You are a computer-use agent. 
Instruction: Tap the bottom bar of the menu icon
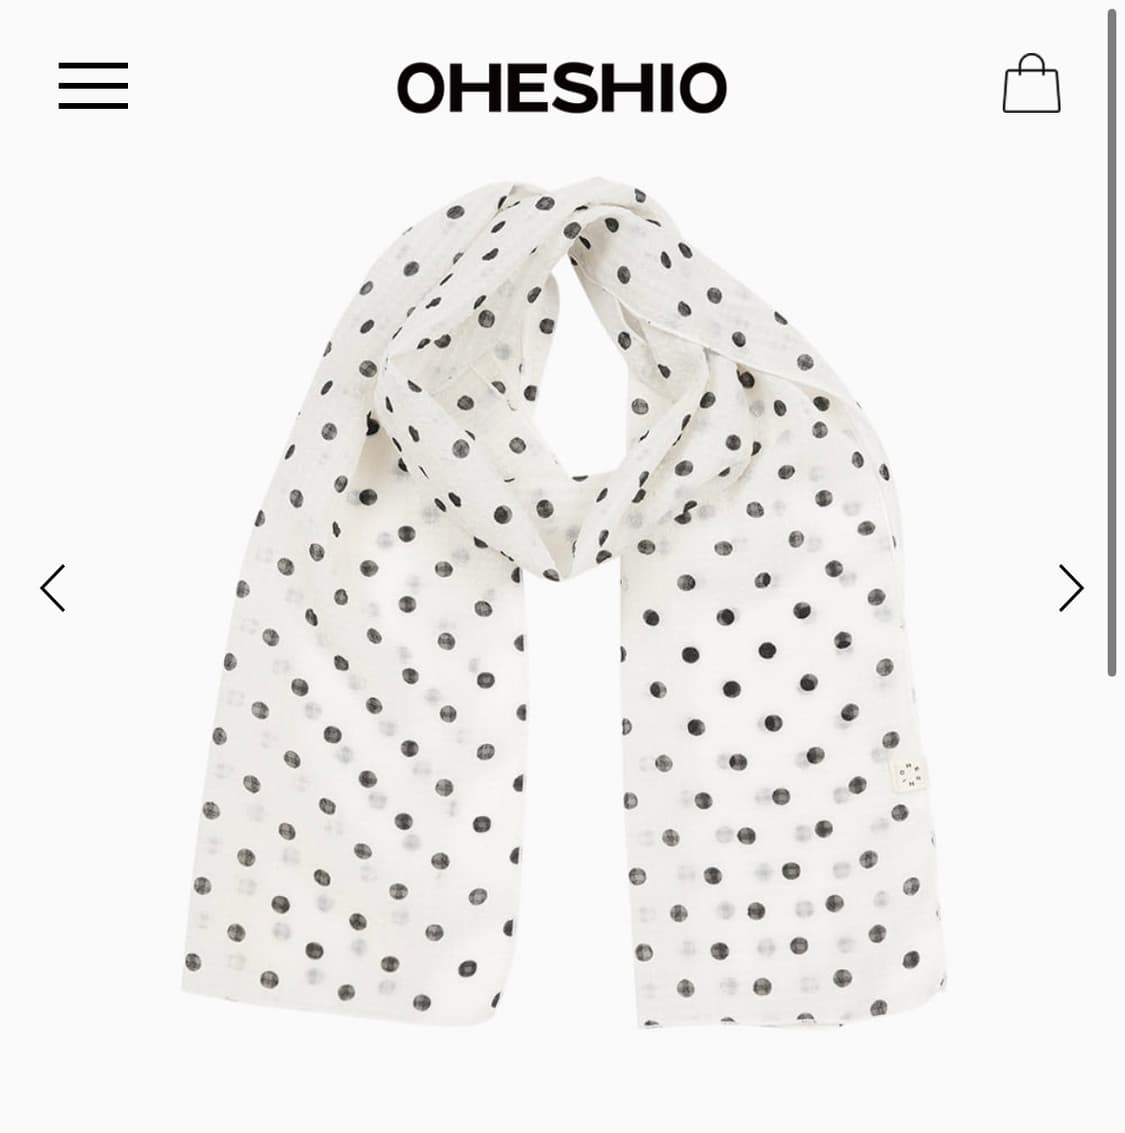pyautogui.click(x=93, y=105)
